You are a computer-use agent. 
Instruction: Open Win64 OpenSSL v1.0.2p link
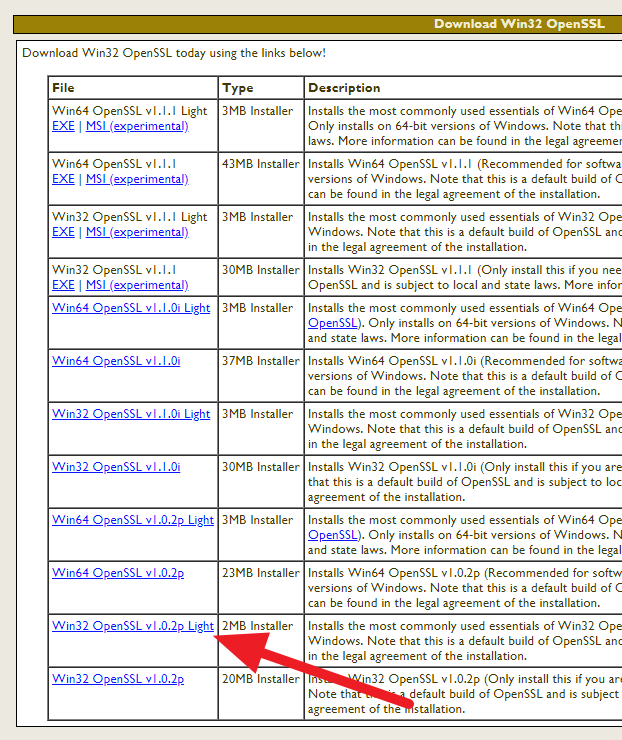[118, 573]
